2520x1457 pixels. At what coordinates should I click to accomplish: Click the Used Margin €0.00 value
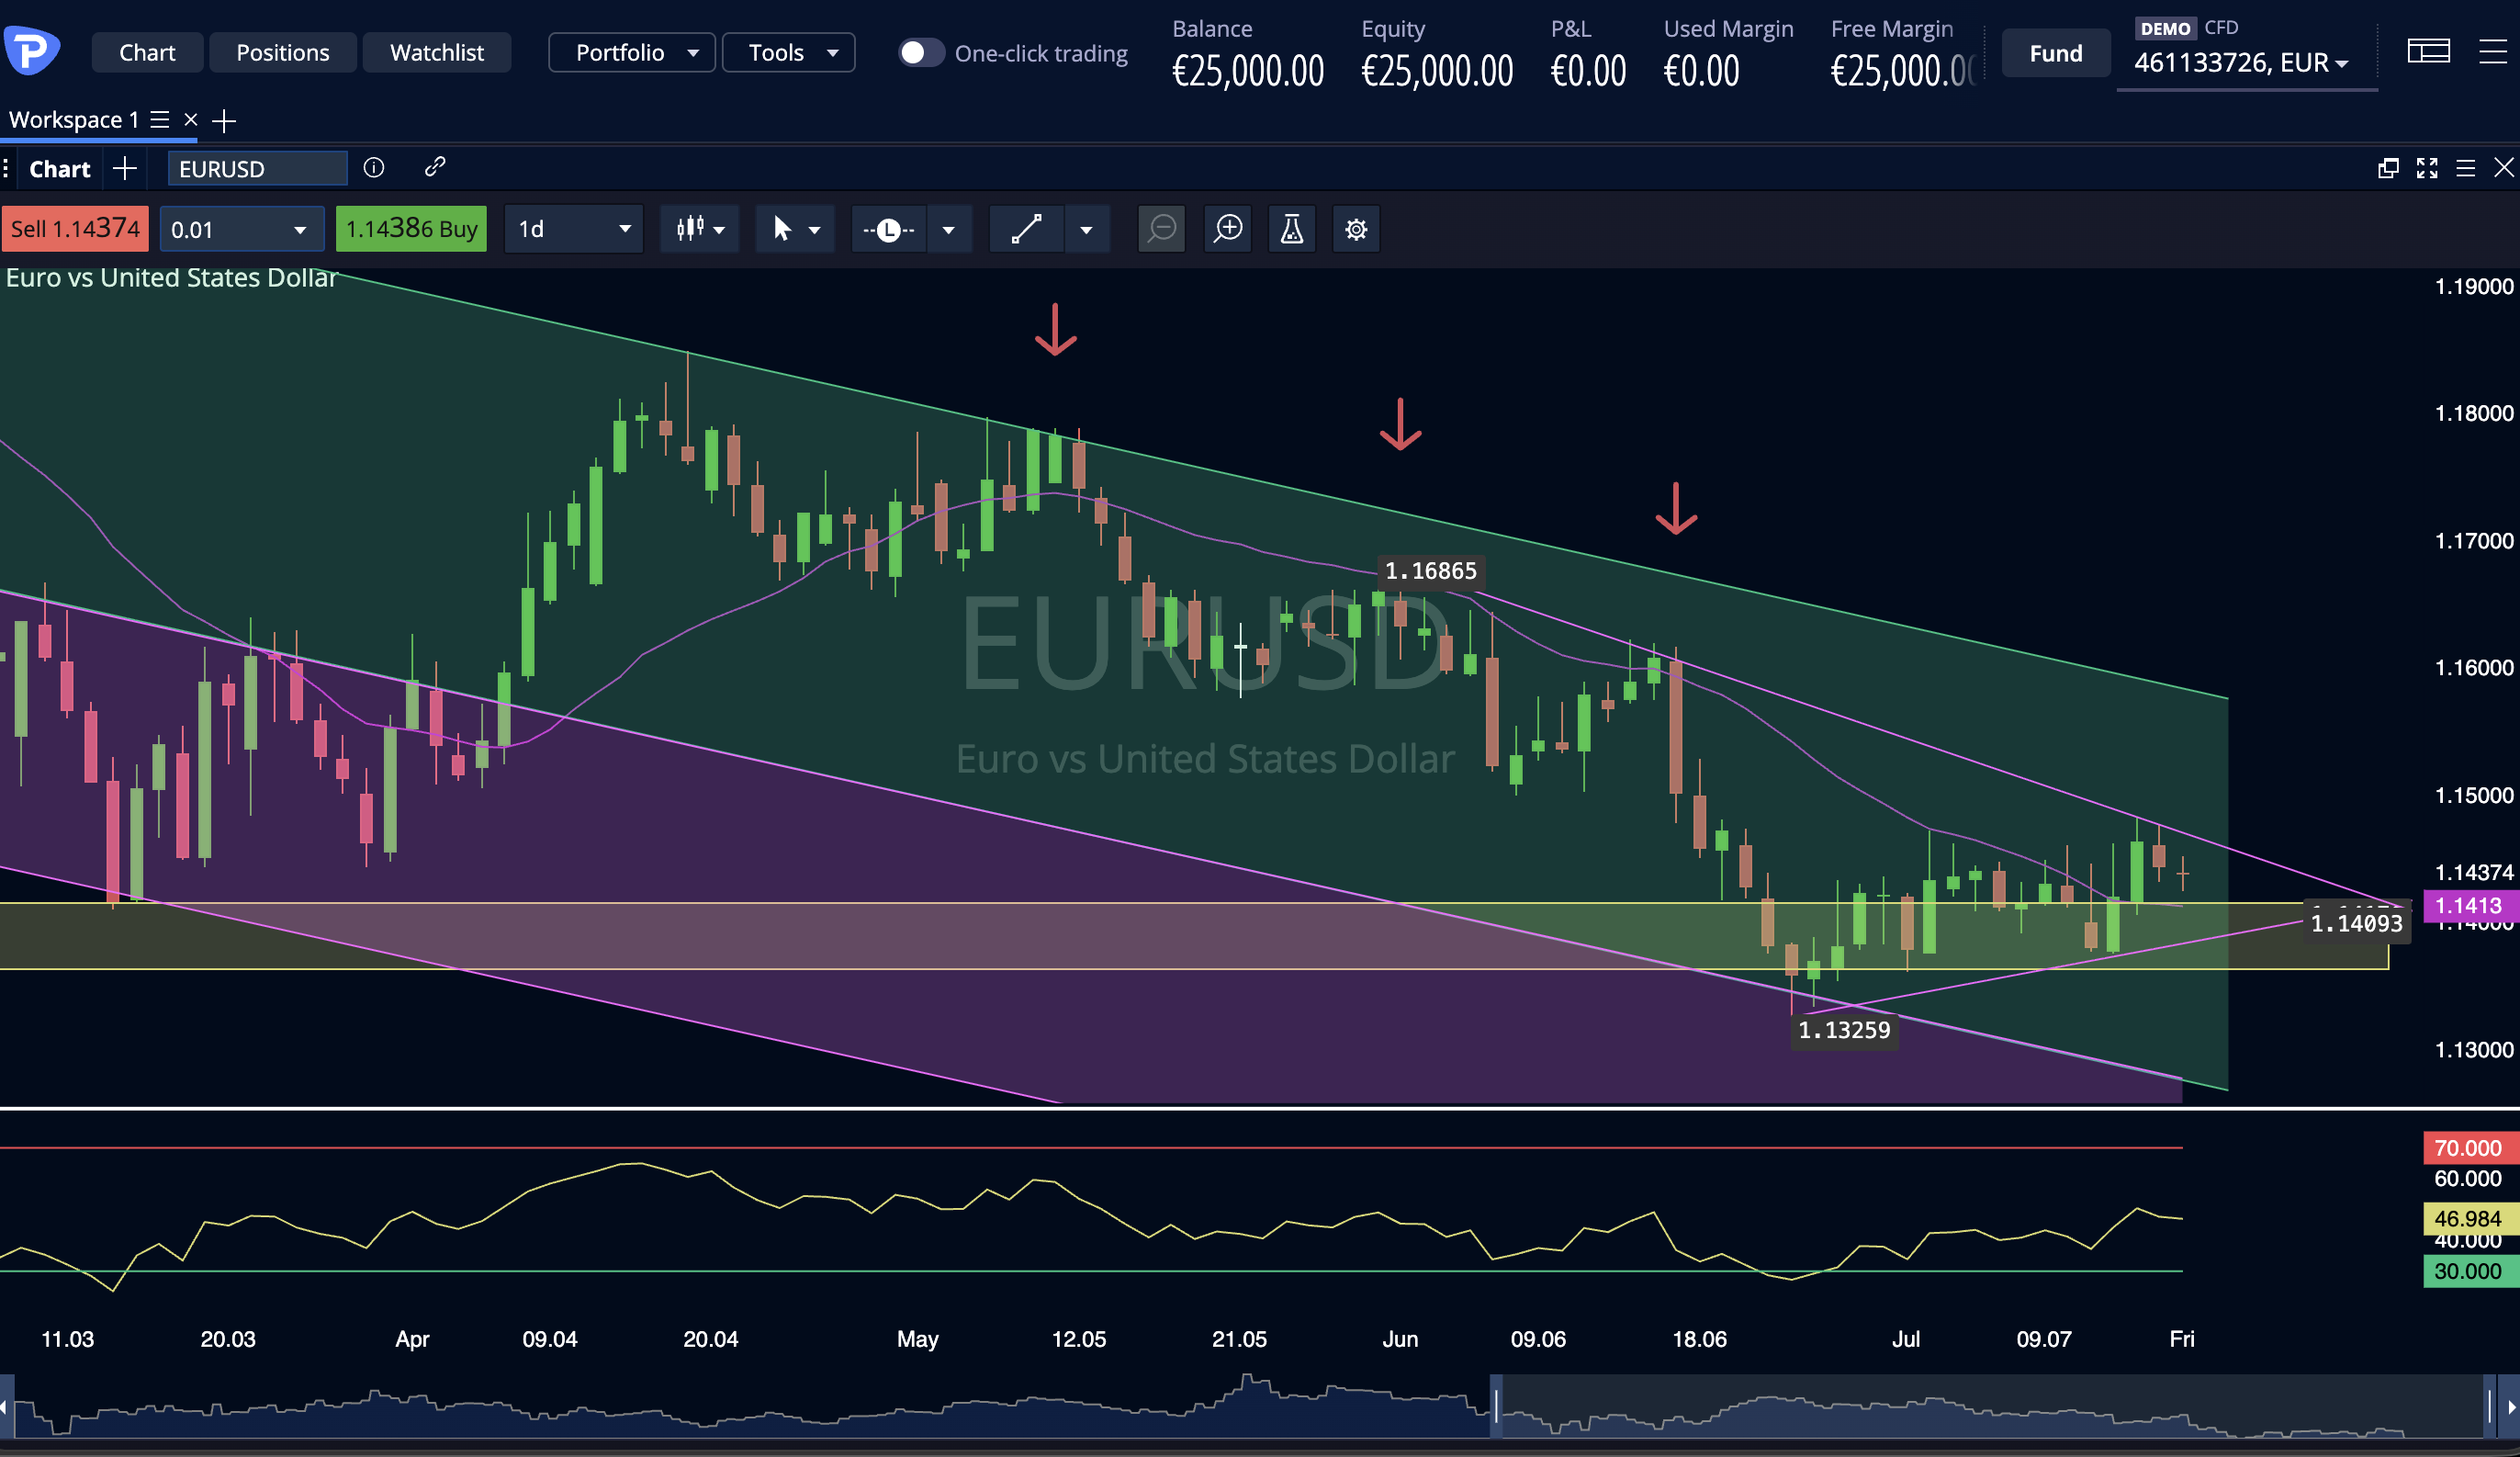coord(1701,71)
